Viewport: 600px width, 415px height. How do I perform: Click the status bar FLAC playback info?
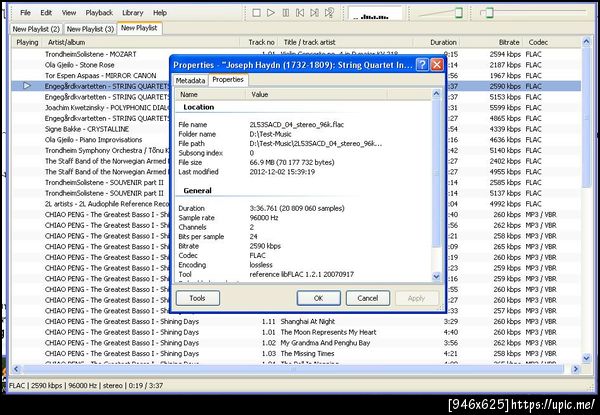[x=85, y=386]
